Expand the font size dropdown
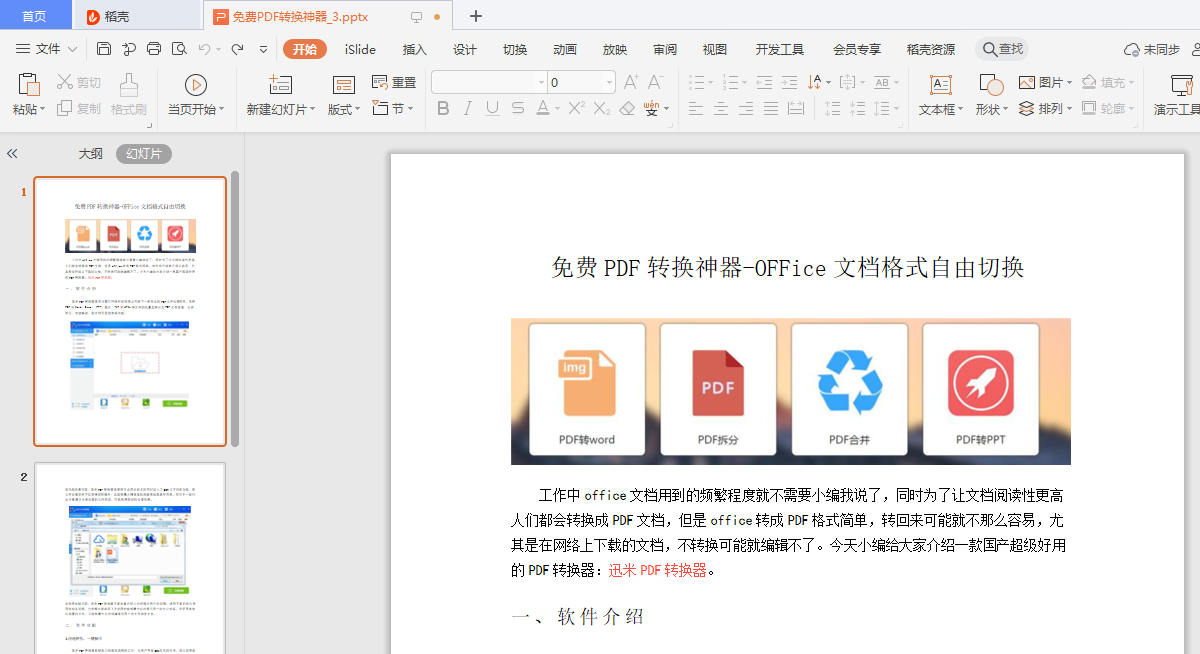Screen dimensions: 1200x654 coord(609,82)
